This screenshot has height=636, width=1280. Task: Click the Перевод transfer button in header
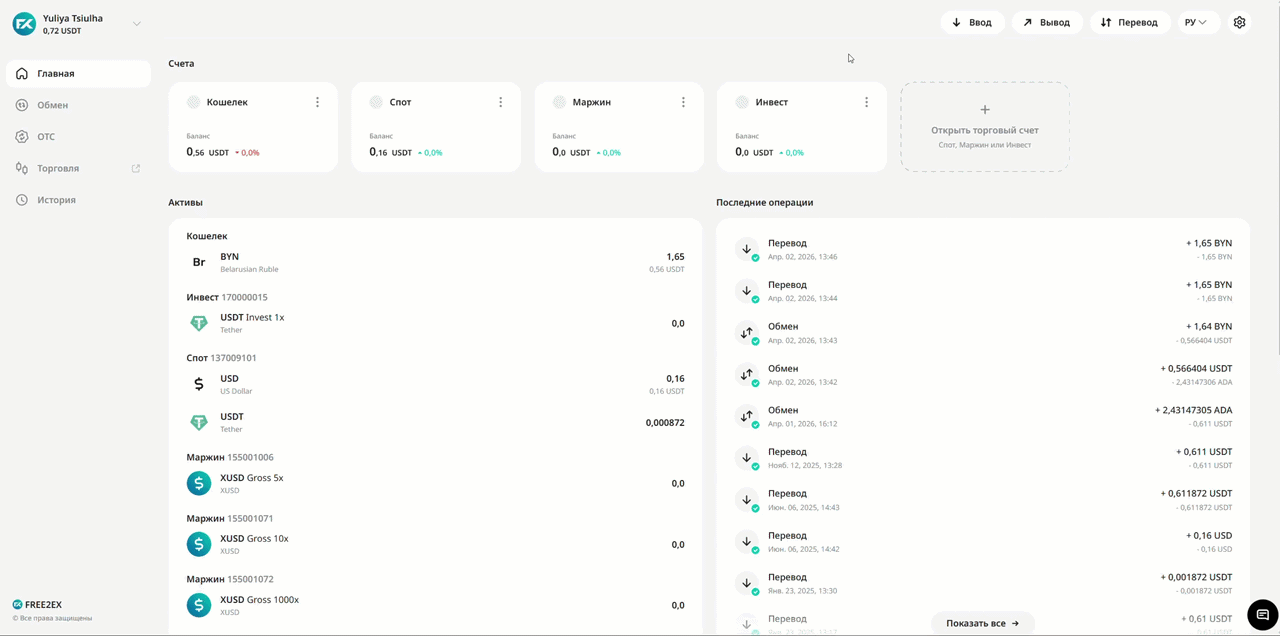point(1129,22)
